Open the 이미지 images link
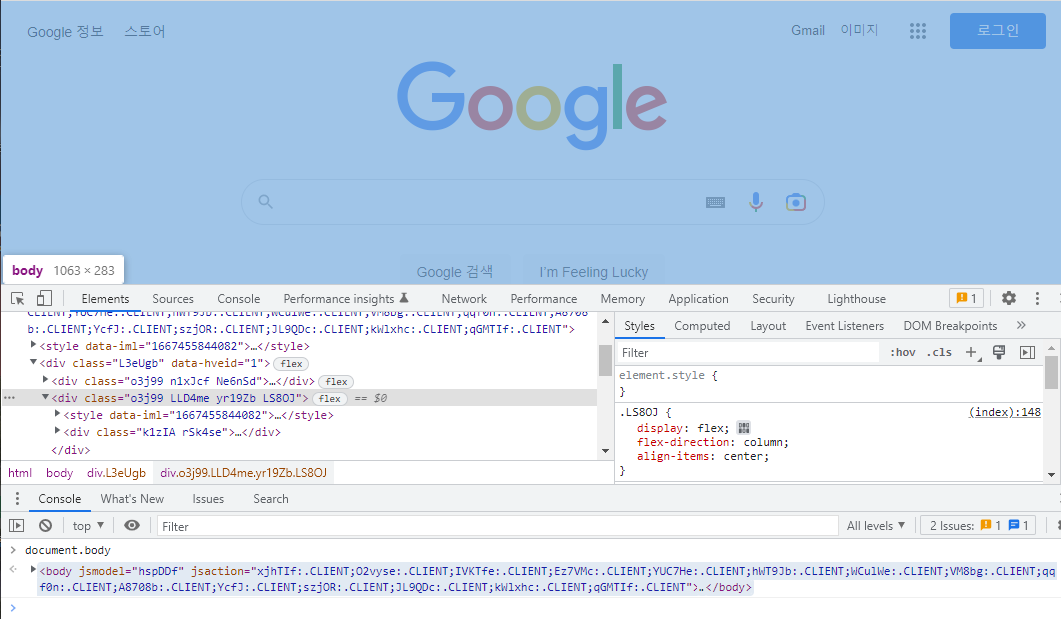Screen dimensions: 1061x619 (859, 30)
